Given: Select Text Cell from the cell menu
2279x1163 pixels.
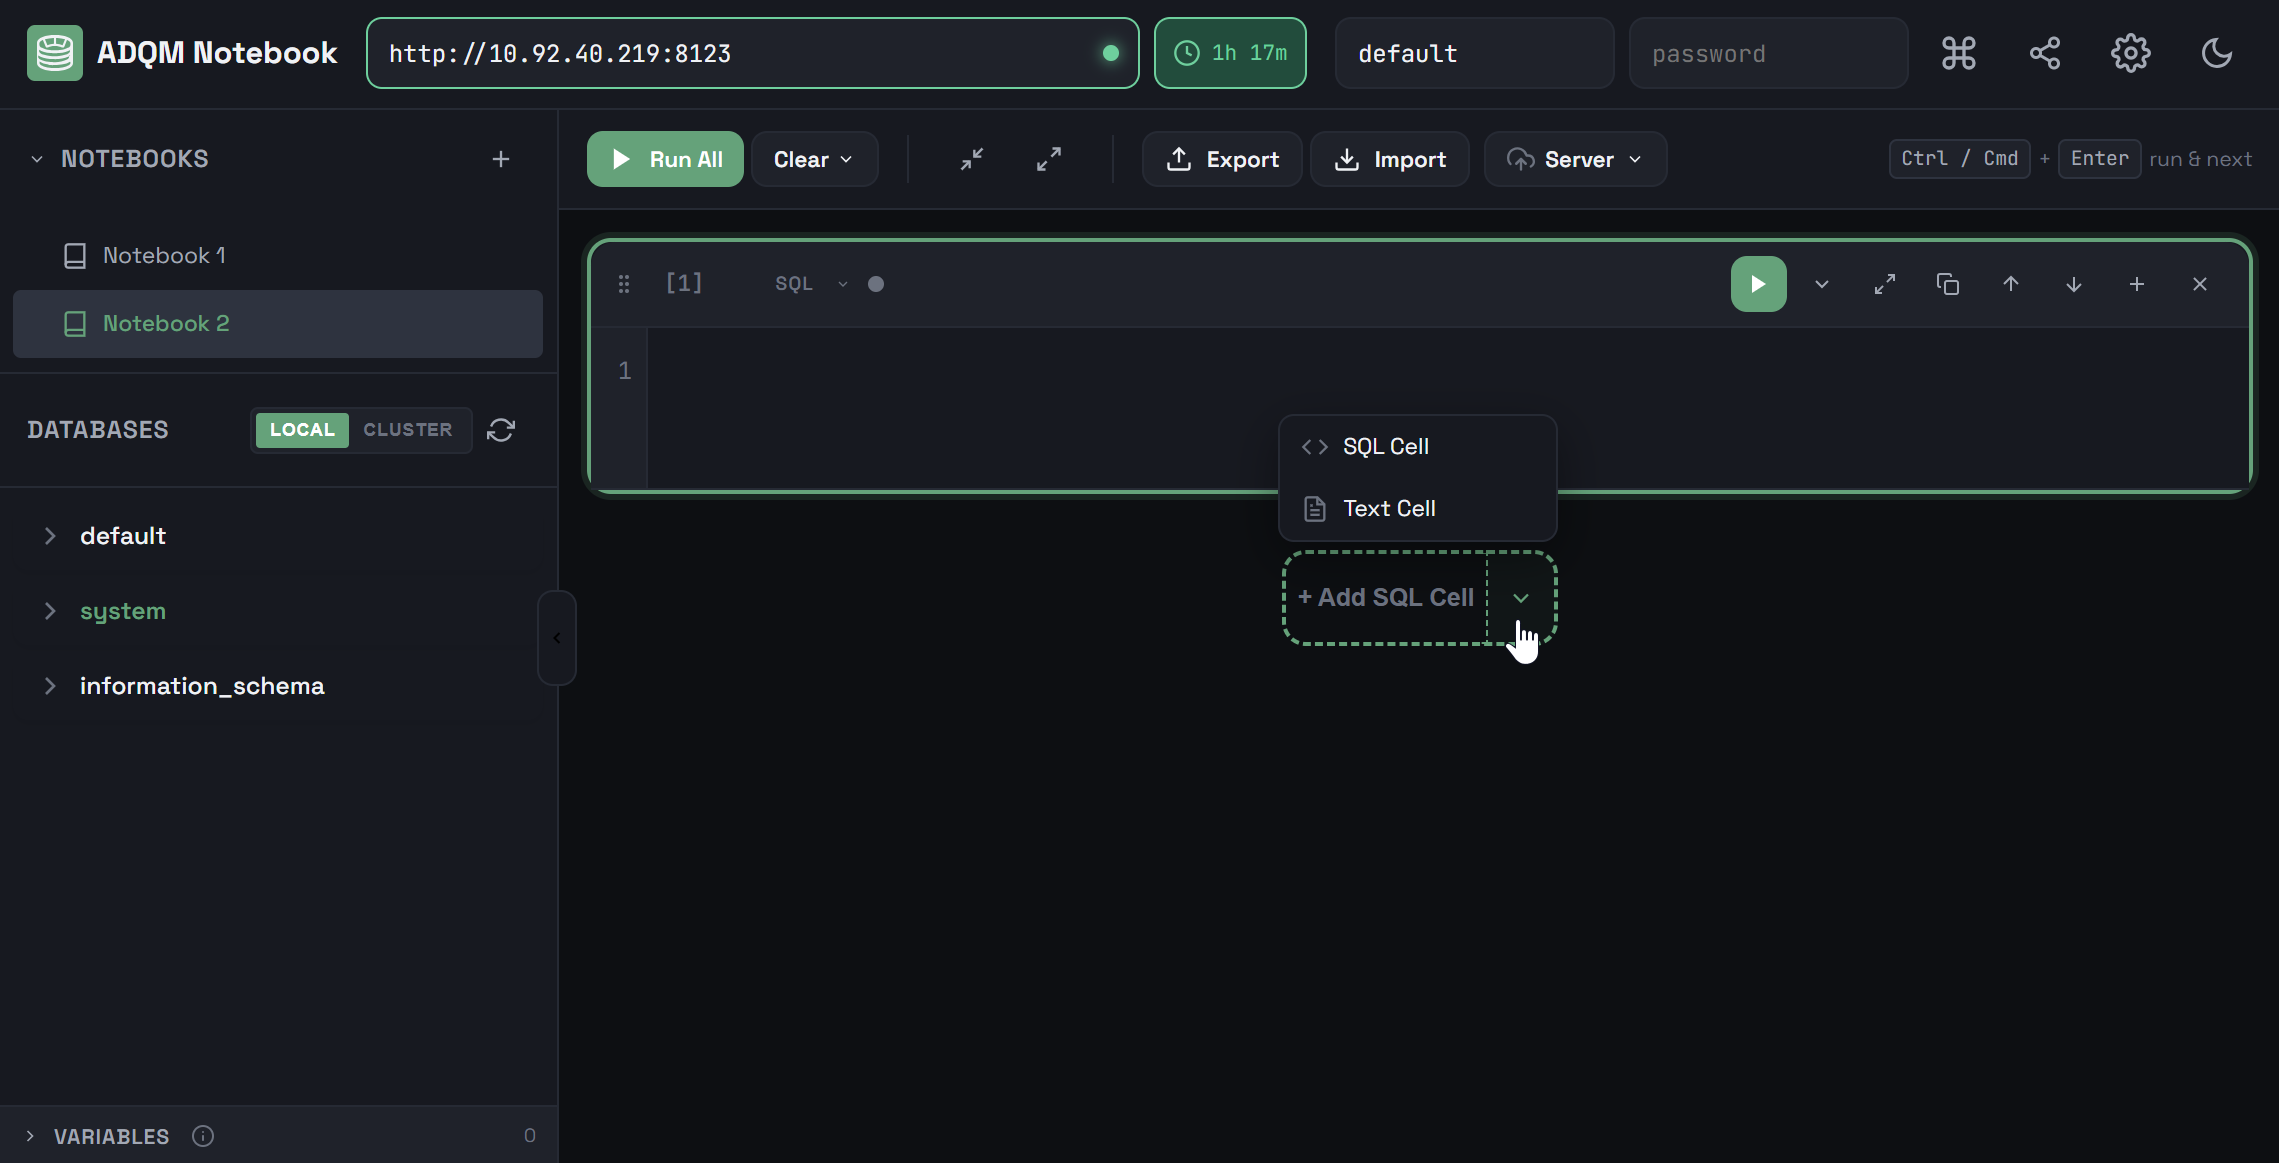Looking at the screenshot, I should coord(1388,508).
